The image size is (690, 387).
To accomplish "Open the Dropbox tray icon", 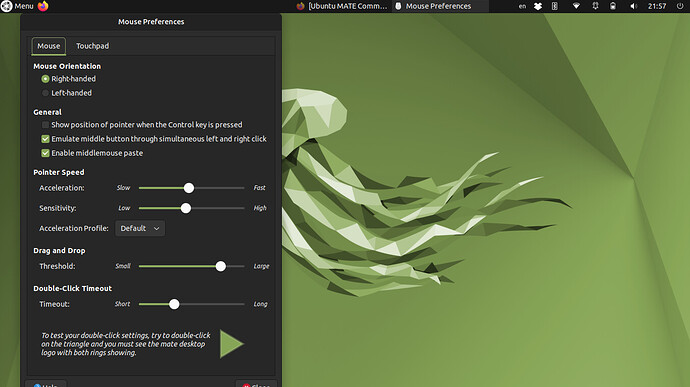I will point(538,6).
